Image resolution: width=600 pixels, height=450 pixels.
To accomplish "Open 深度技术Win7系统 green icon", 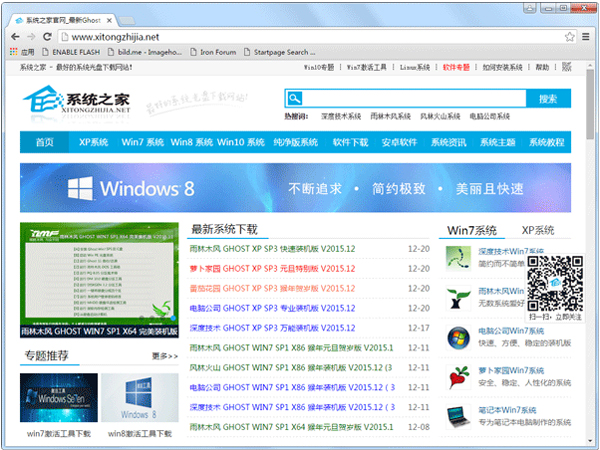I will pos(458,258).
